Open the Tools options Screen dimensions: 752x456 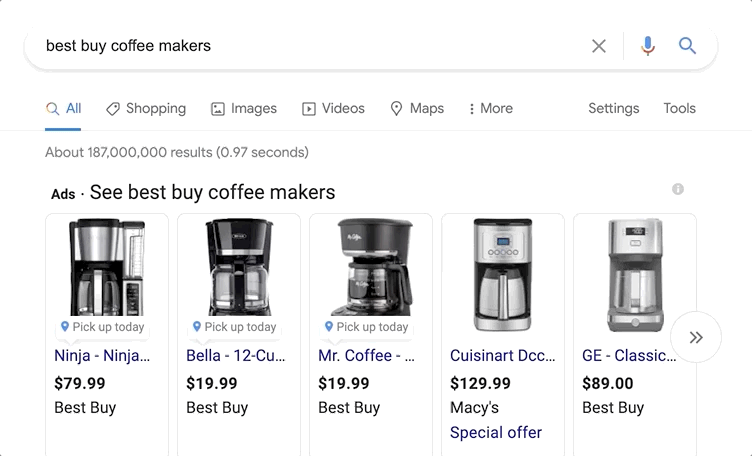pos(679,108)
